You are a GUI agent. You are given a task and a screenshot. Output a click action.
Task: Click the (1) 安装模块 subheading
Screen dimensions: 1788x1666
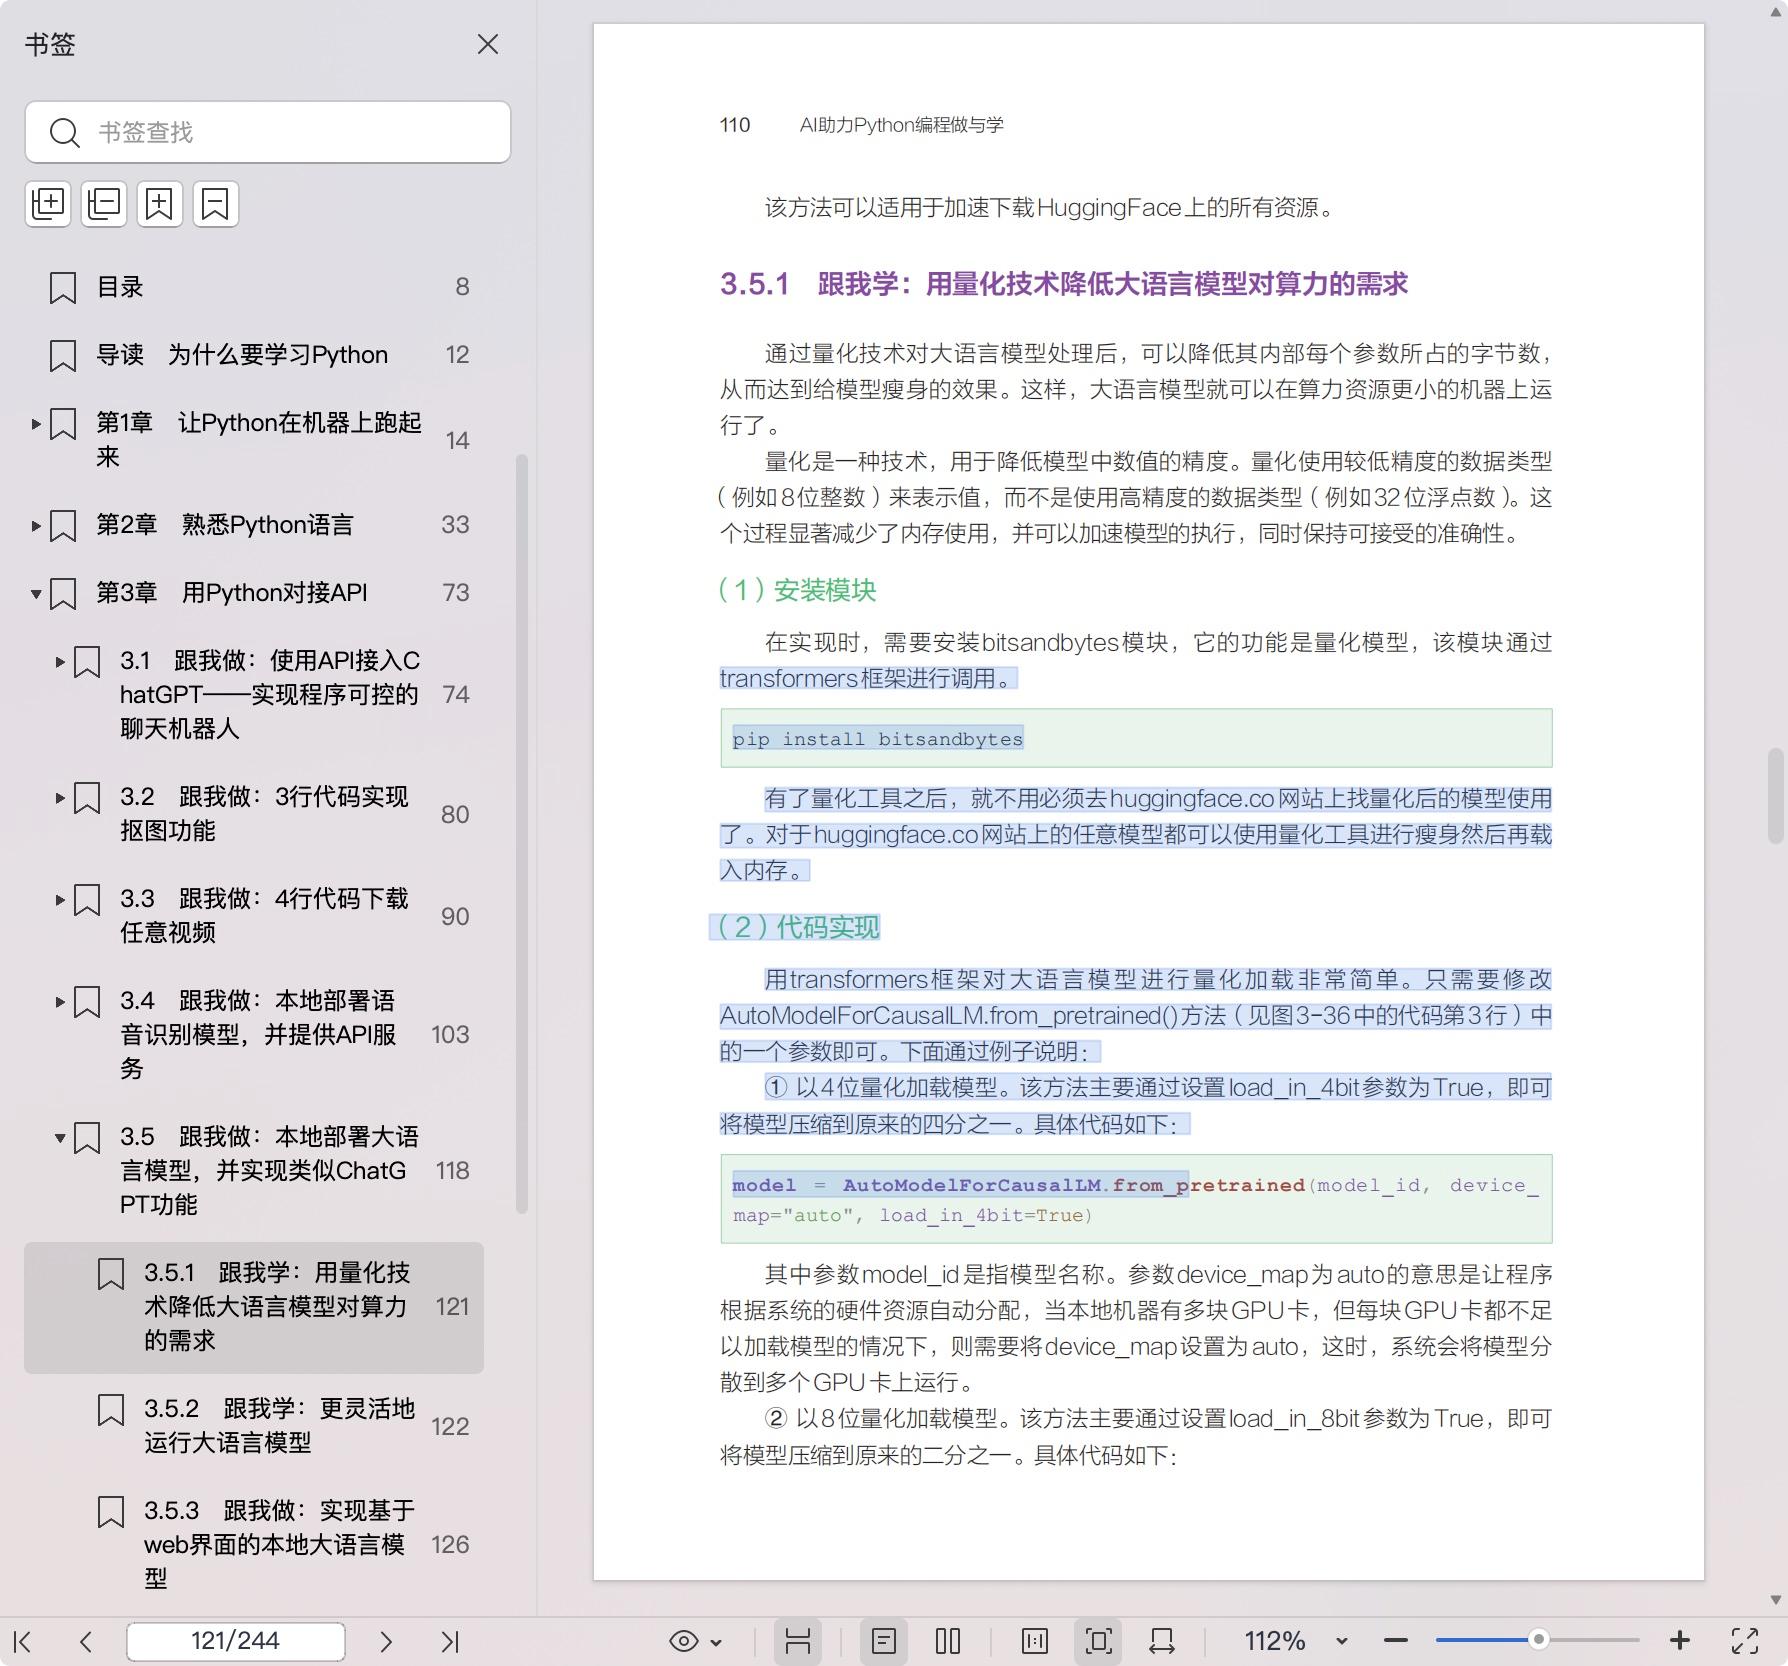coord(797,590)
